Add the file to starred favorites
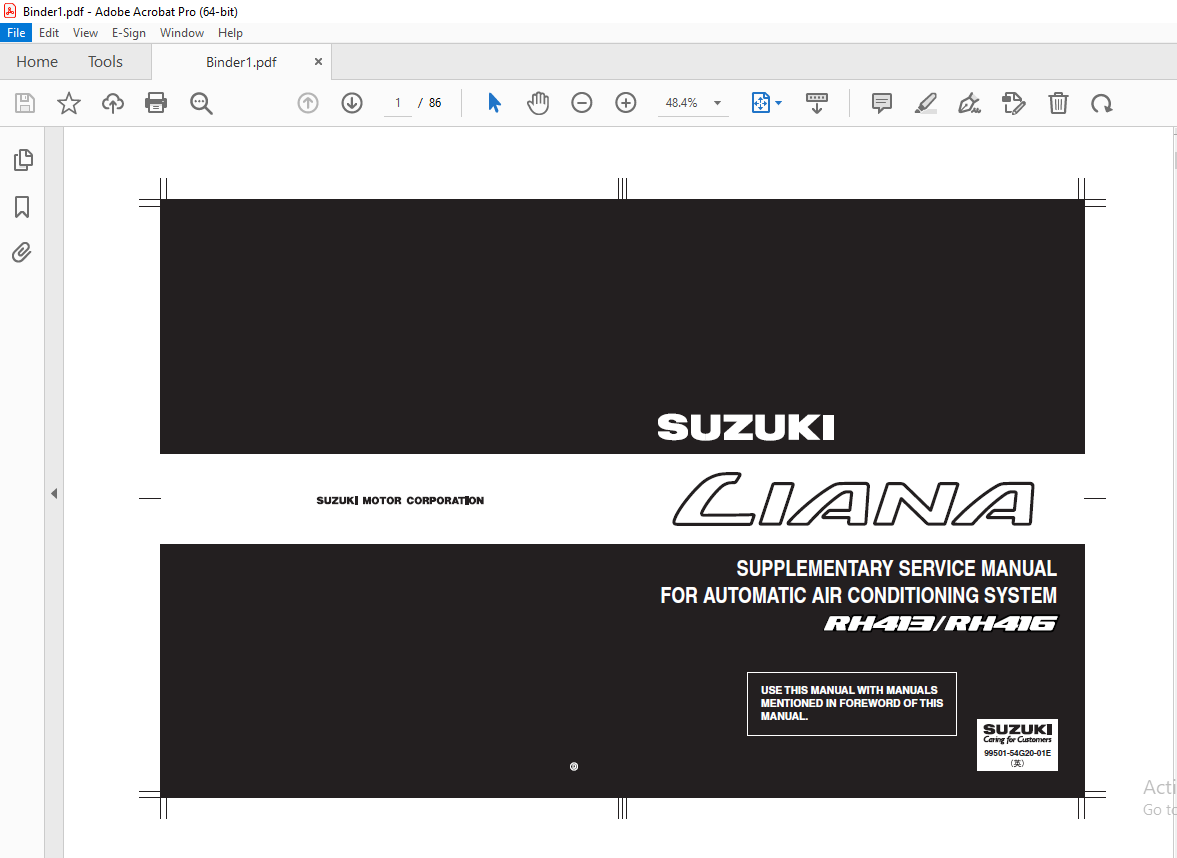This screenshot has height=858, width=1177. point(69,103)
